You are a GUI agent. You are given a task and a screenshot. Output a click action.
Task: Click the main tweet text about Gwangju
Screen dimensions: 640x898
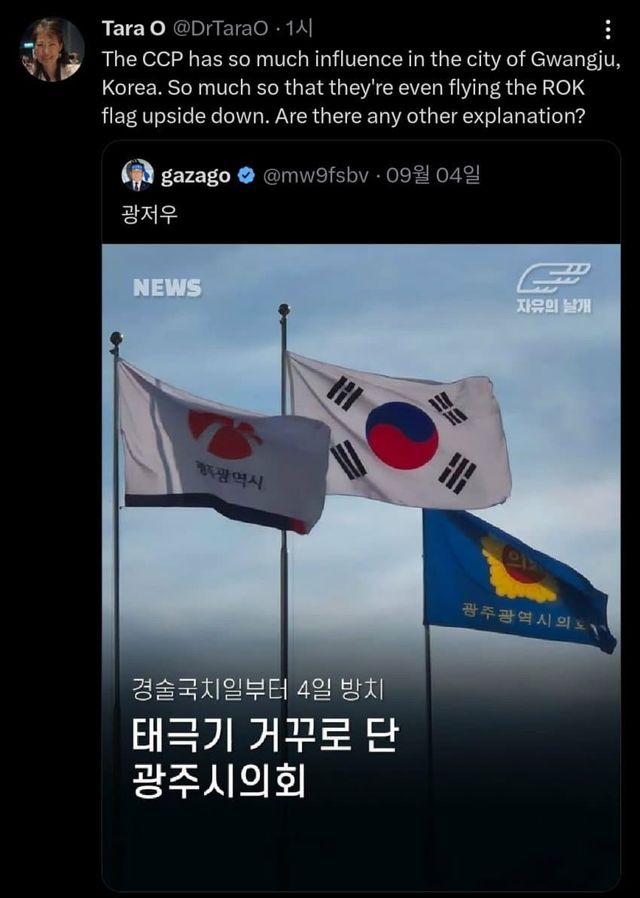point(361,88)
